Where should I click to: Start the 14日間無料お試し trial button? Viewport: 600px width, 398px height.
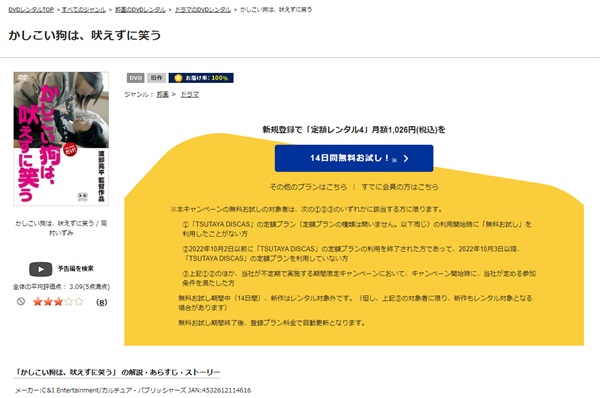[x=354, y=158]
